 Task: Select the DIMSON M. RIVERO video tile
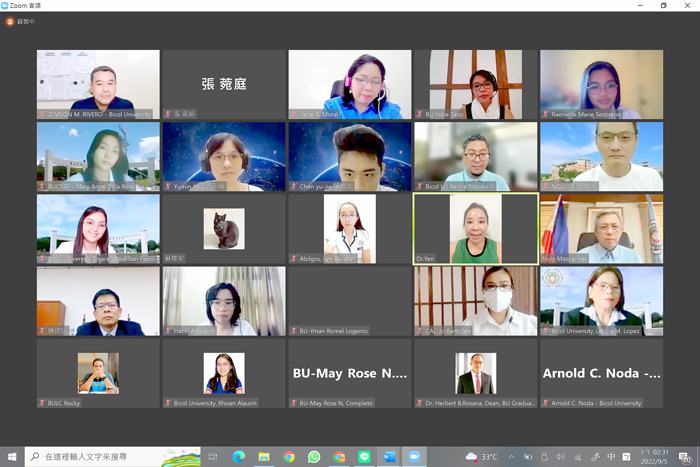[x=98, y=84]
